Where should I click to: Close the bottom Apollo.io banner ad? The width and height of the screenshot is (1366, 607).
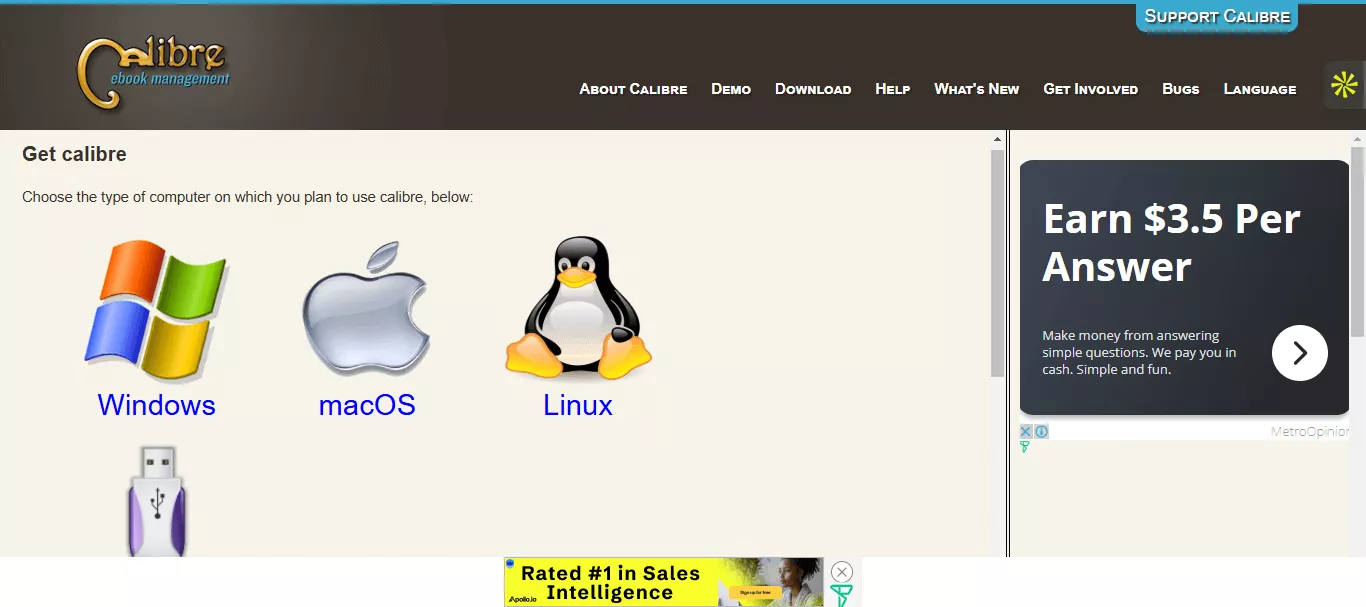[842, 572]
